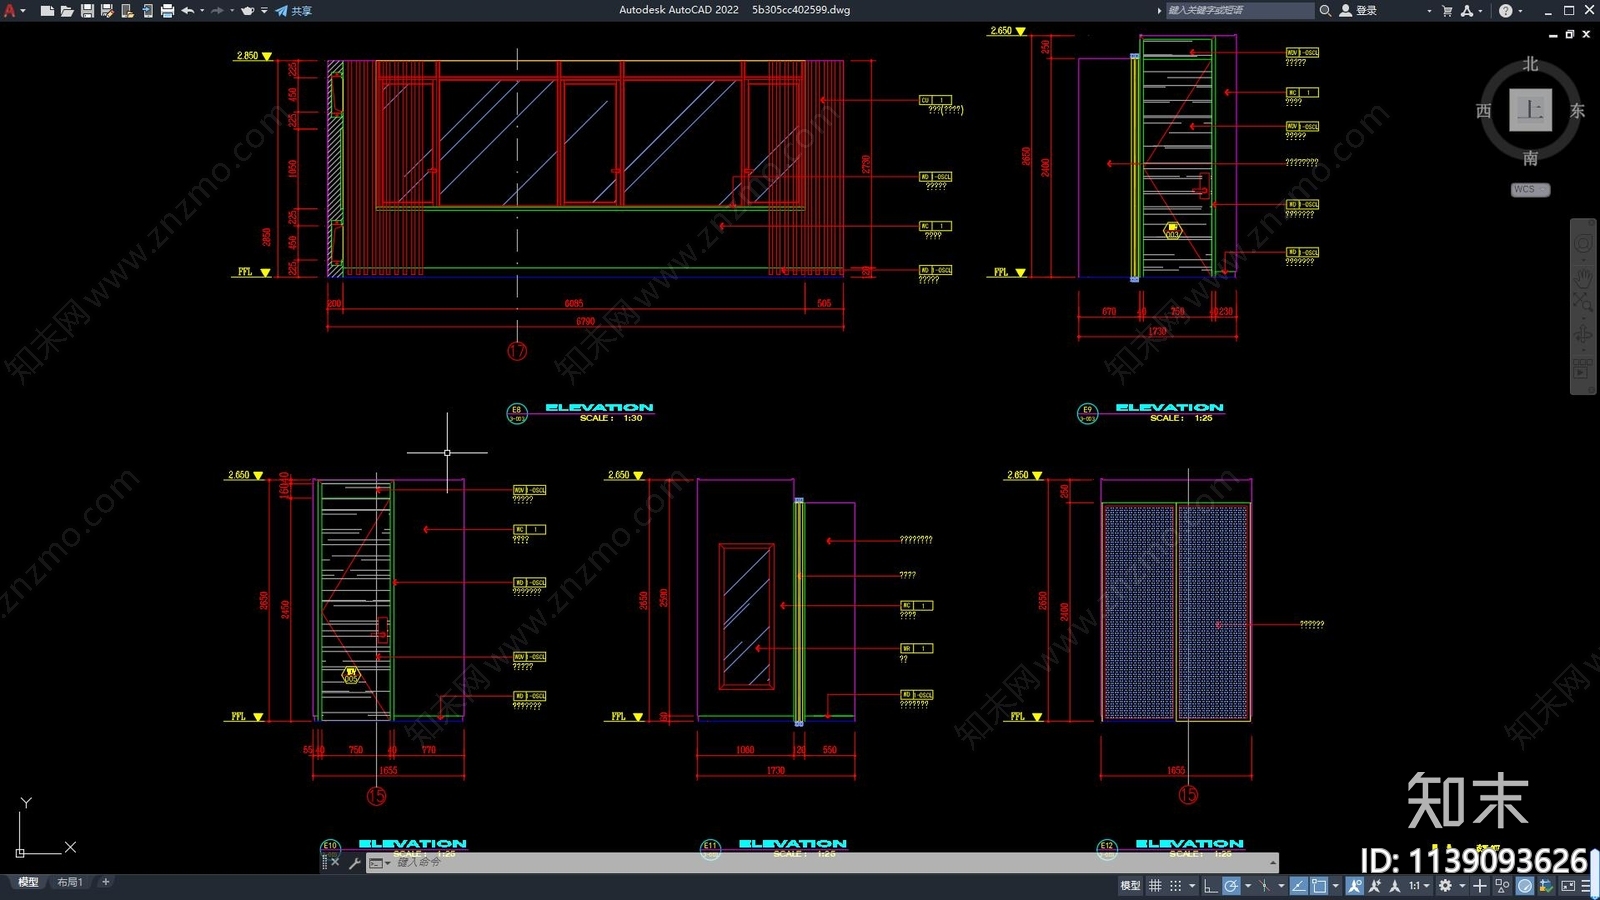Expand the Redo history dropdown arrow
Image resolution: width=1600 pixels, height=900 pixels.
point(232,10)
